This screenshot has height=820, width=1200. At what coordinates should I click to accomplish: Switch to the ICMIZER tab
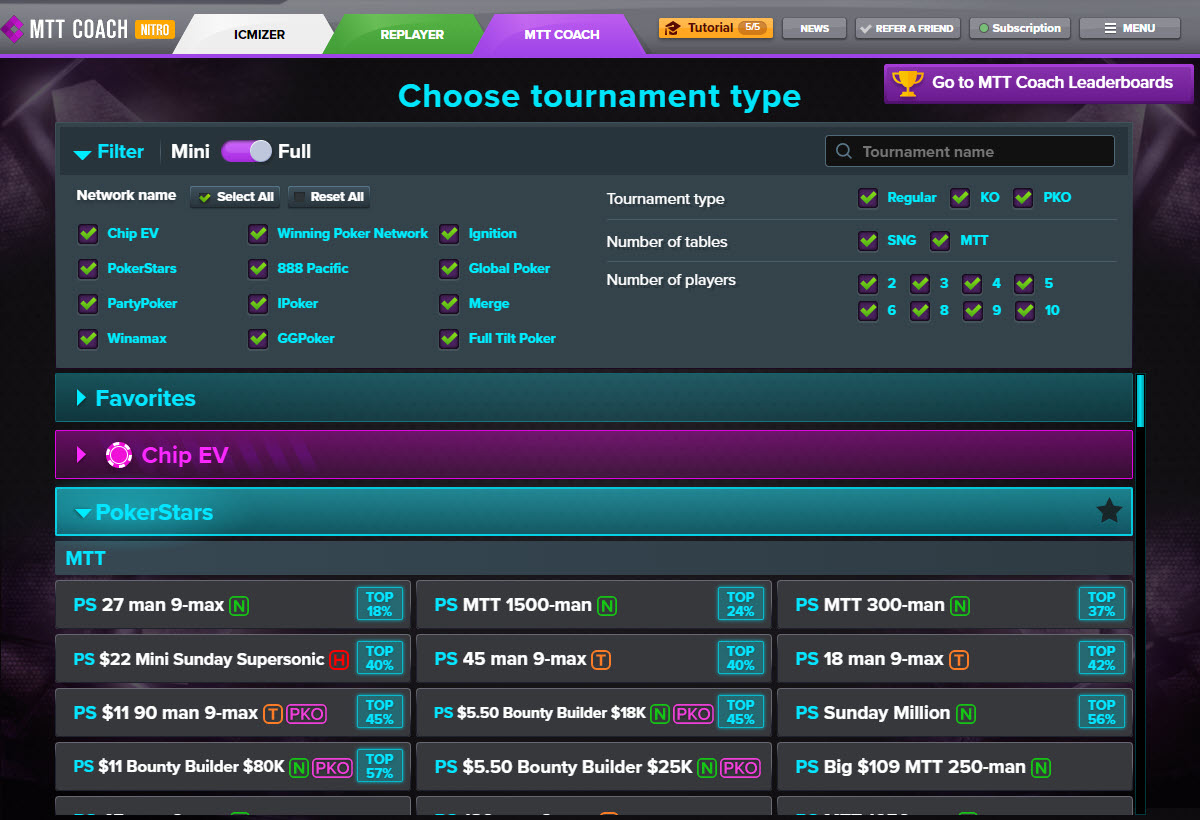[258, 34]
